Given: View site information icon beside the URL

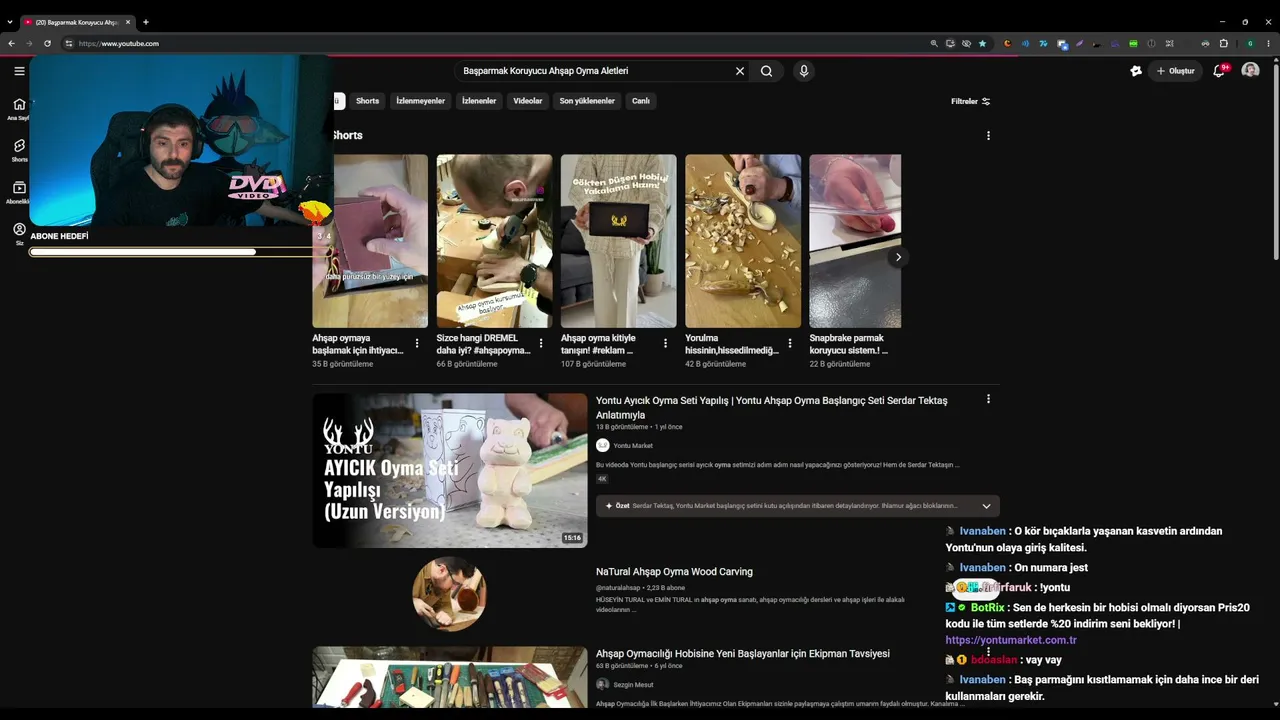Looking at the screenshot, I should pos(68,44).
